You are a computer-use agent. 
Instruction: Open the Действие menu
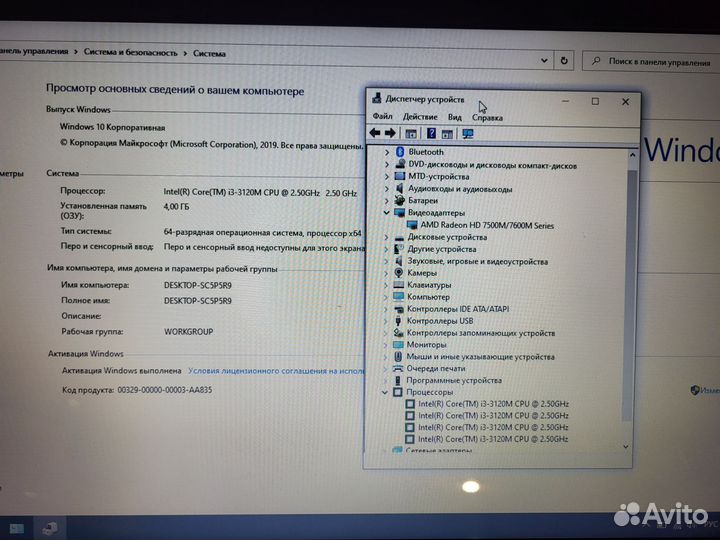420,117
